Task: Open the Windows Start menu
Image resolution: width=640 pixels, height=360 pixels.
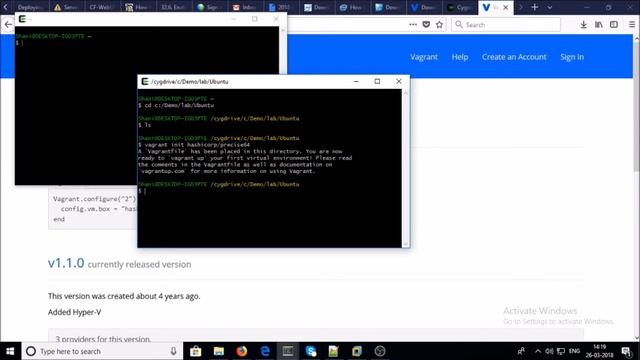Action: click(10, 351)
